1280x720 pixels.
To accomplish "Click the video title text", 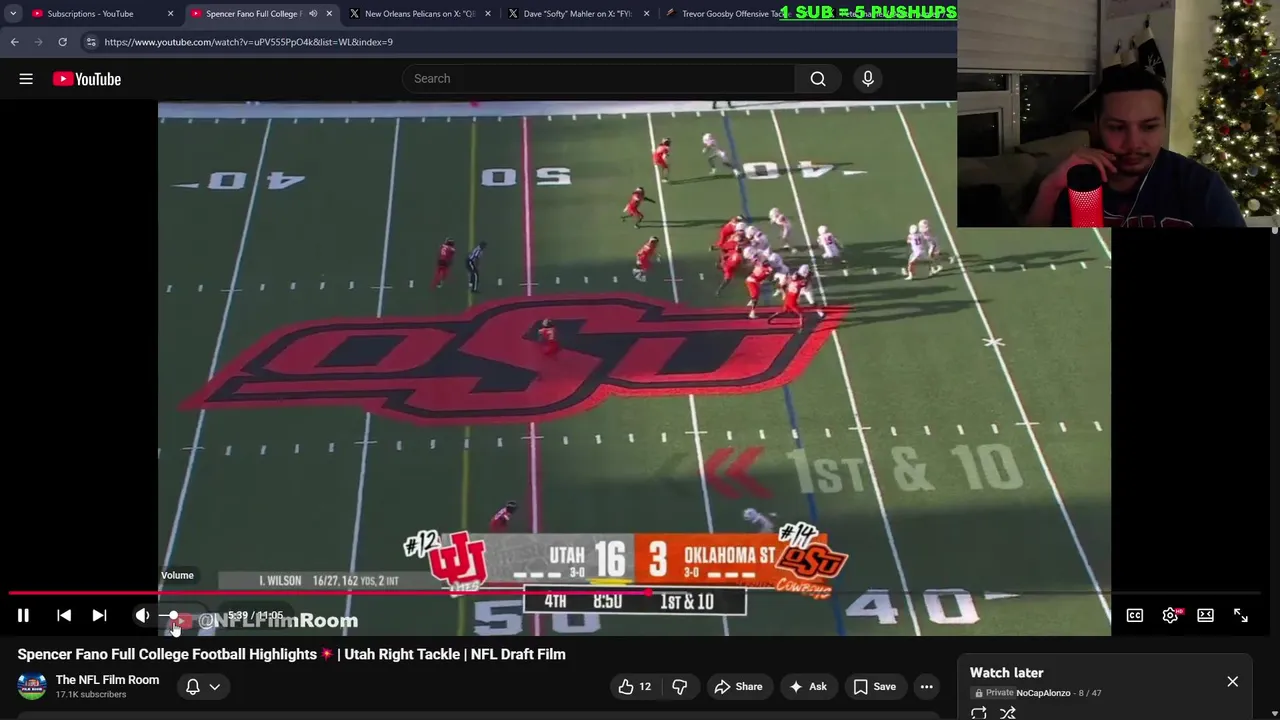I will 291,654.
